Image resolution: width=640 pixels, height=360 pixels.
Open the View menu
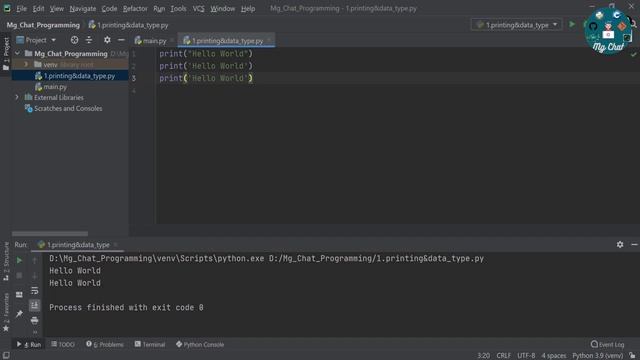click(56, 9)
